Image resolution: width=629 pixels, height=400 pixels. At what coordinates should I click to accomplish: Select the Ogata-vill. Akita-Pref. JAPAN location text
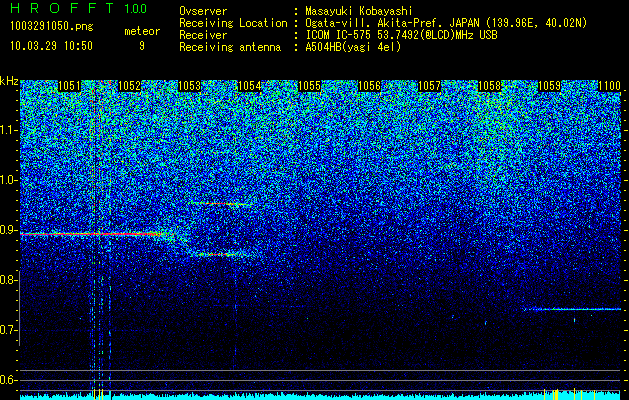(446, 23)
